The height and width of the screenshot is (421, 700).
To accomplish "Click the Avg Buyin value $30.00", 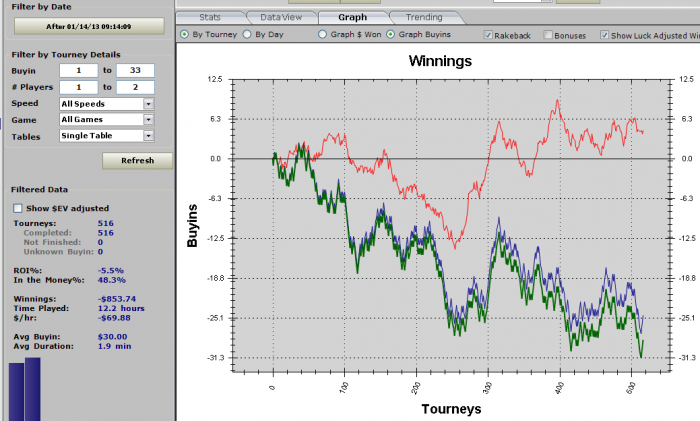I will click(112, 337).
